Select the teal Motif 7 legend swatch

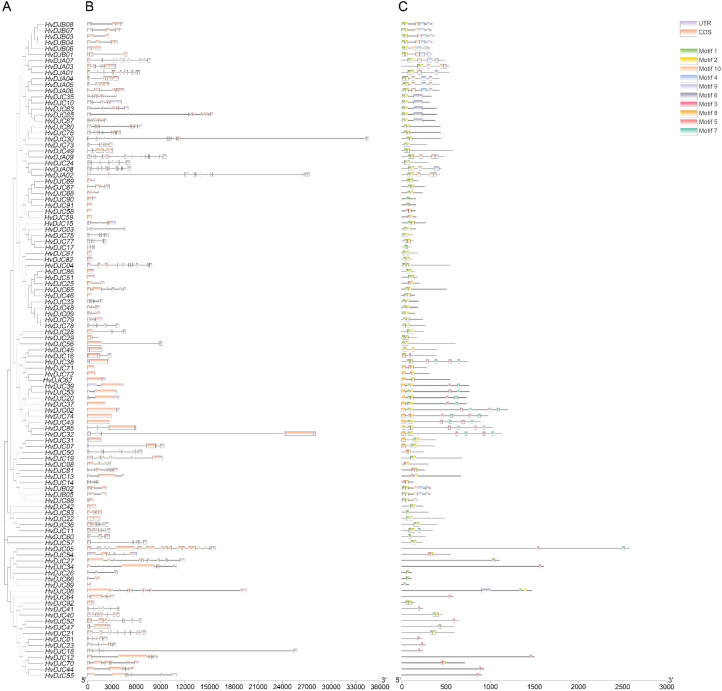pos(688,131)
